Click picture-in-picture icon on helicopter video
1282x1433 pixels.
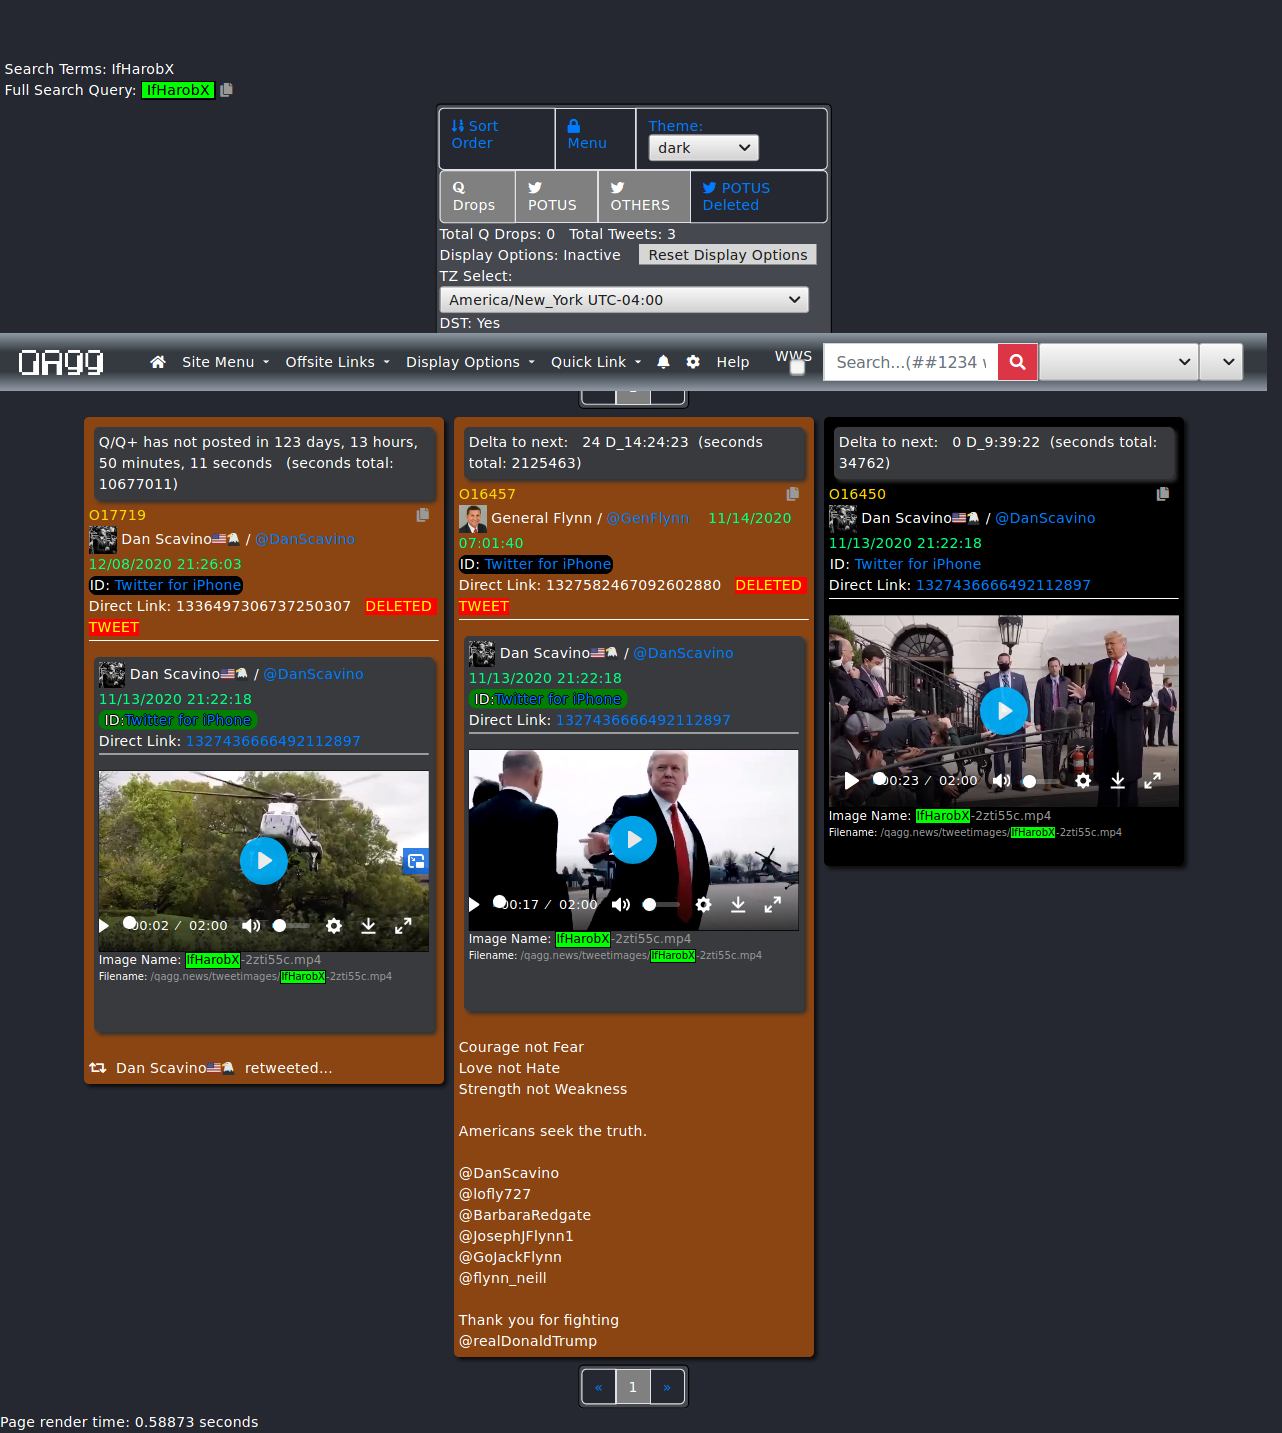pos(416,860)
